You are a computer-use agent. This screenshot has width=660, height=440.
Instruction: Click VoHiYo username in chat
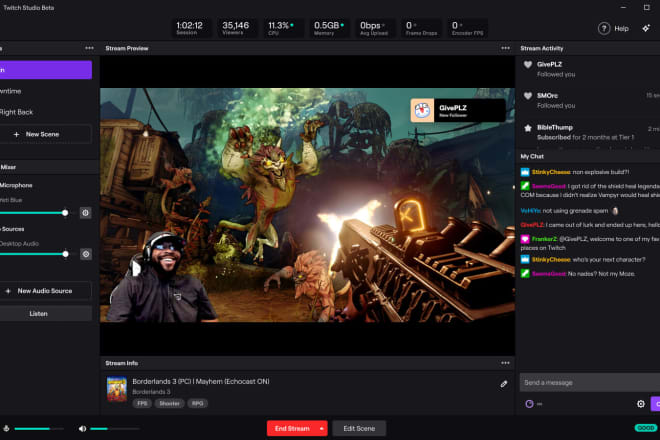530,211
